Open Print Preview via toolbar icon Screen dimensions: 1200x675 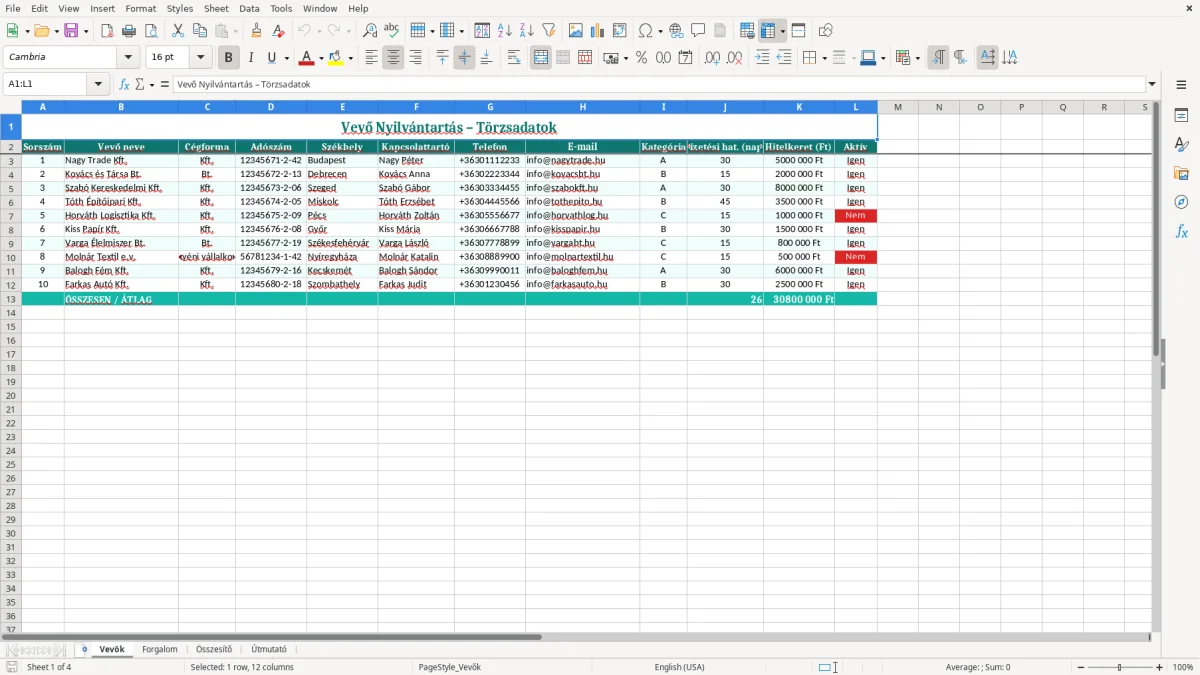151,31
